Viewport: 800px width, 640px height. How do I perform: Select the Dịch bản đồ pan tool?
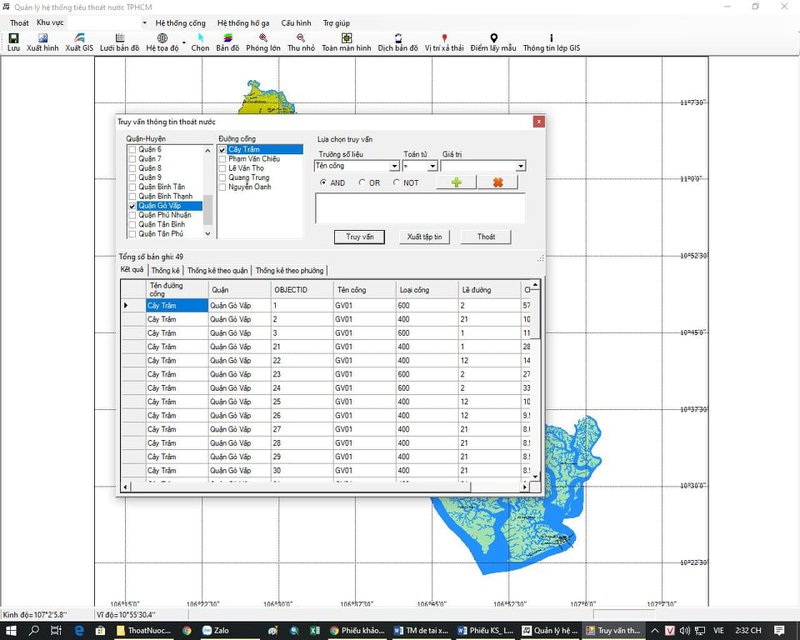pyautogui.click(x=398, y=38)
